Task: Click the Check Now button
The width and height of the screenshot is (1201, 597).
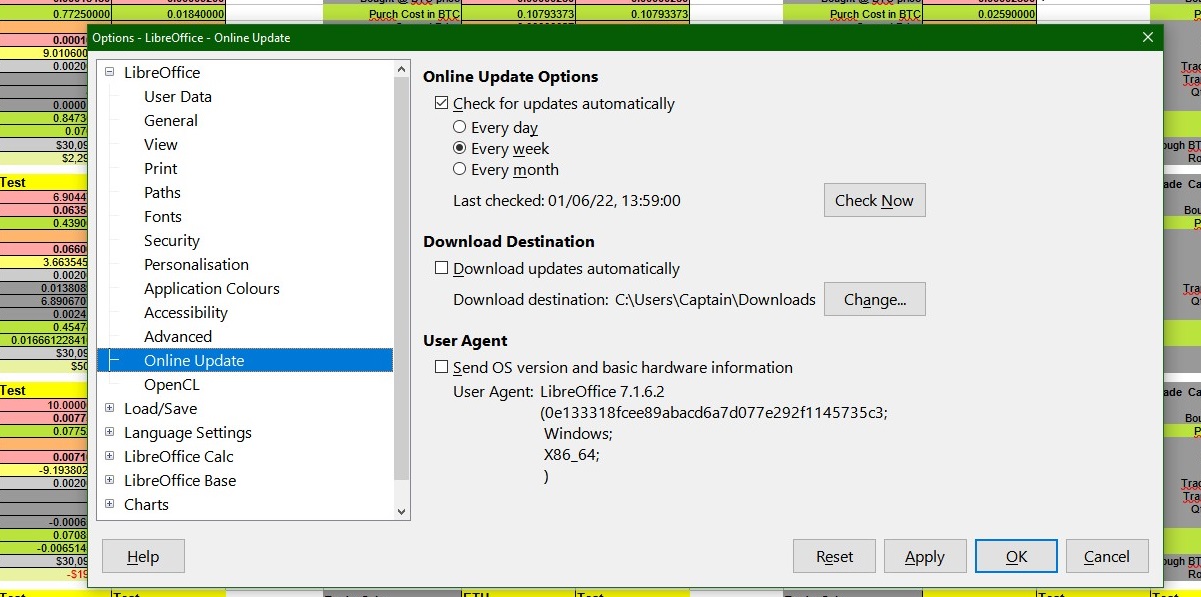Action: click(875, 200)
